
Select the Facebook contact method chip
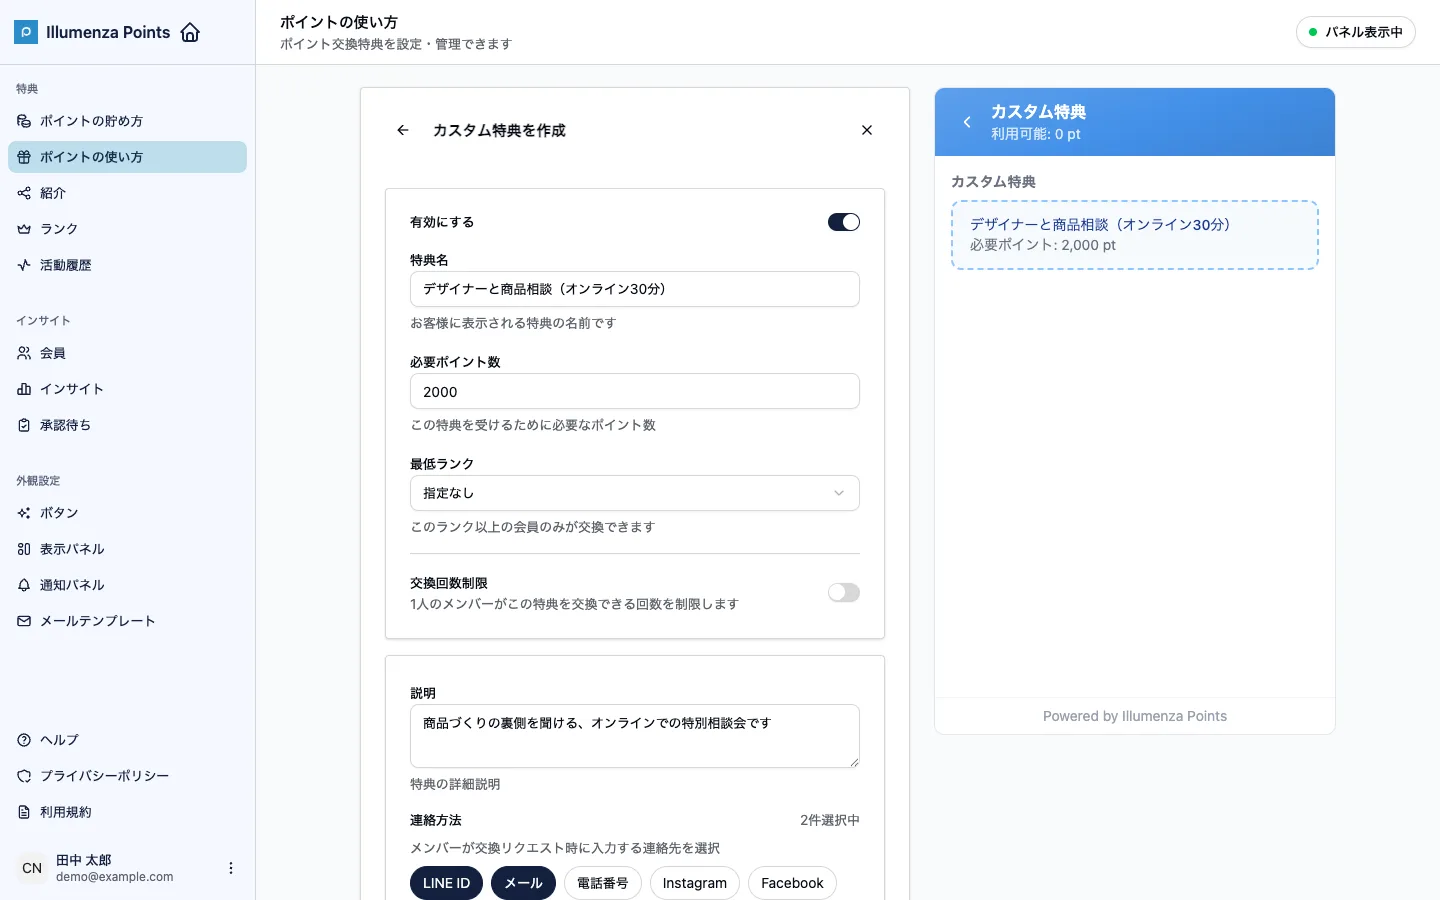click(x=792, y=883)
